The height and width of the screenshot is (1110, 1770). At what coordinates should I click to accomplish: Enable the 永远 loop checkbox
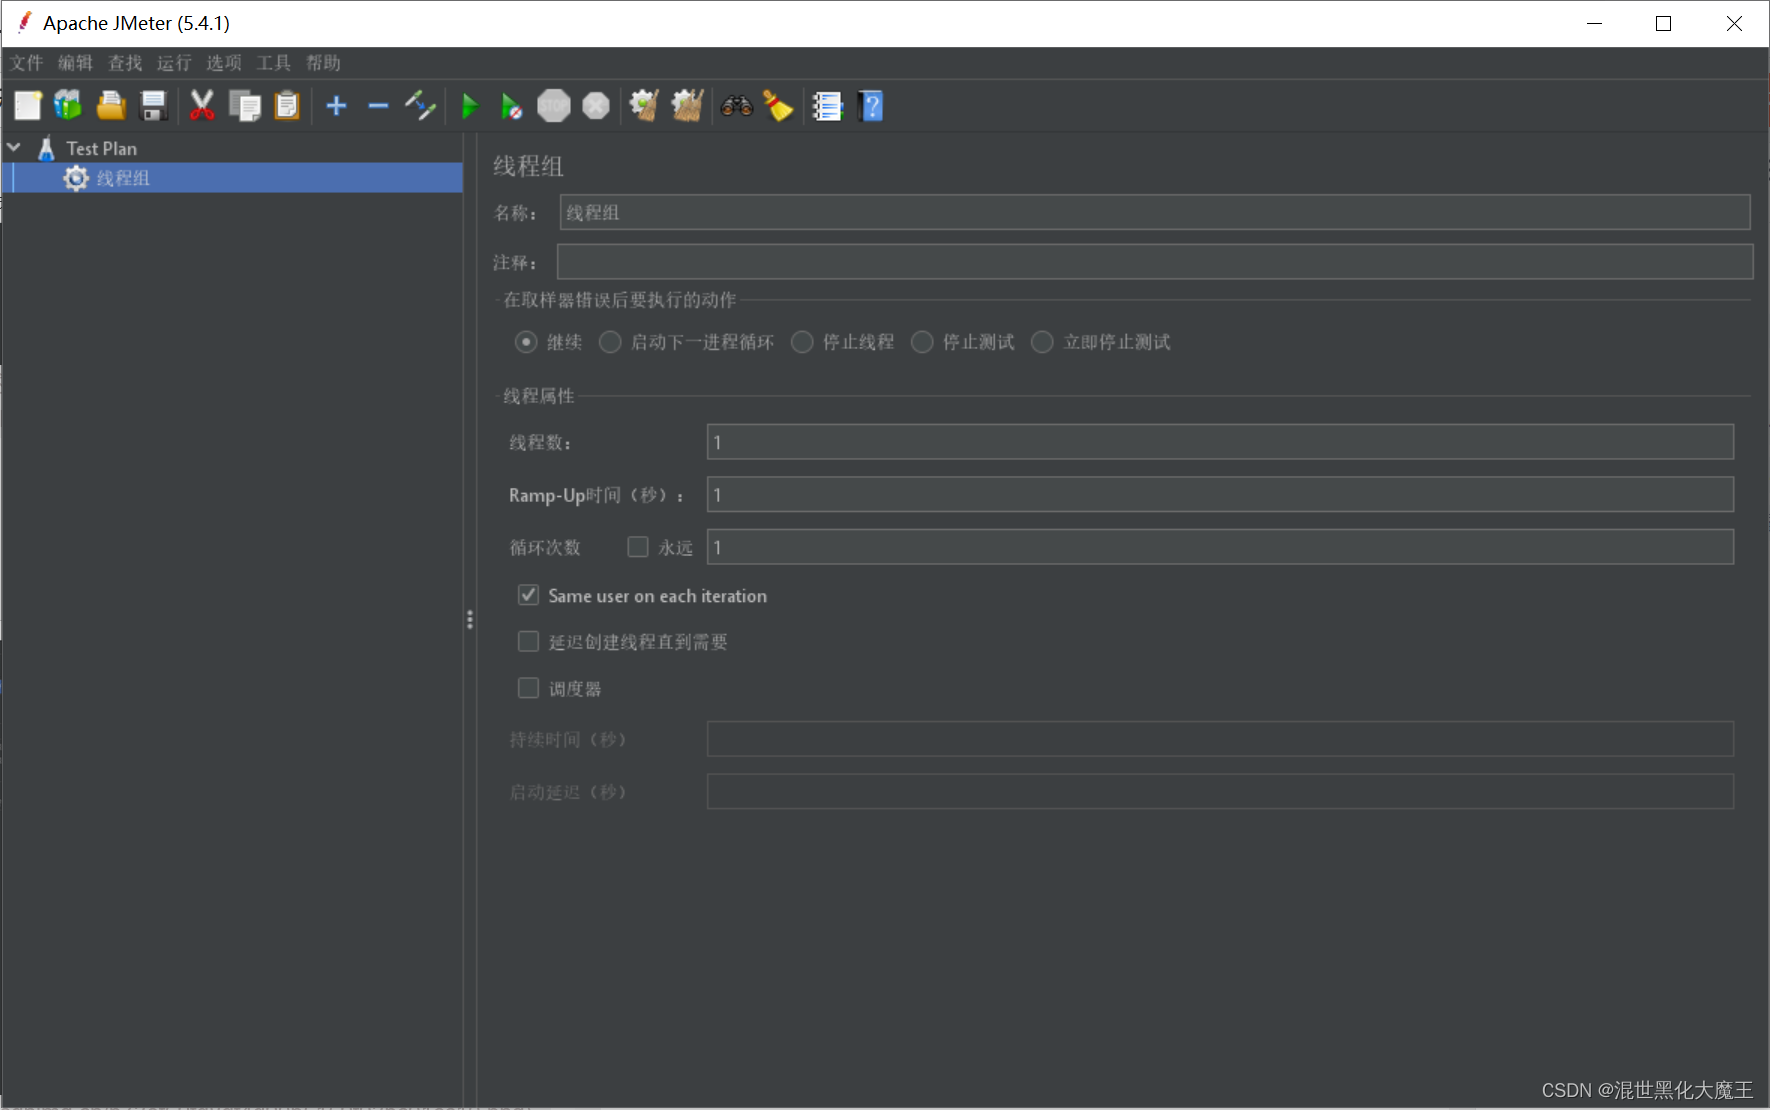coord(638,547)
